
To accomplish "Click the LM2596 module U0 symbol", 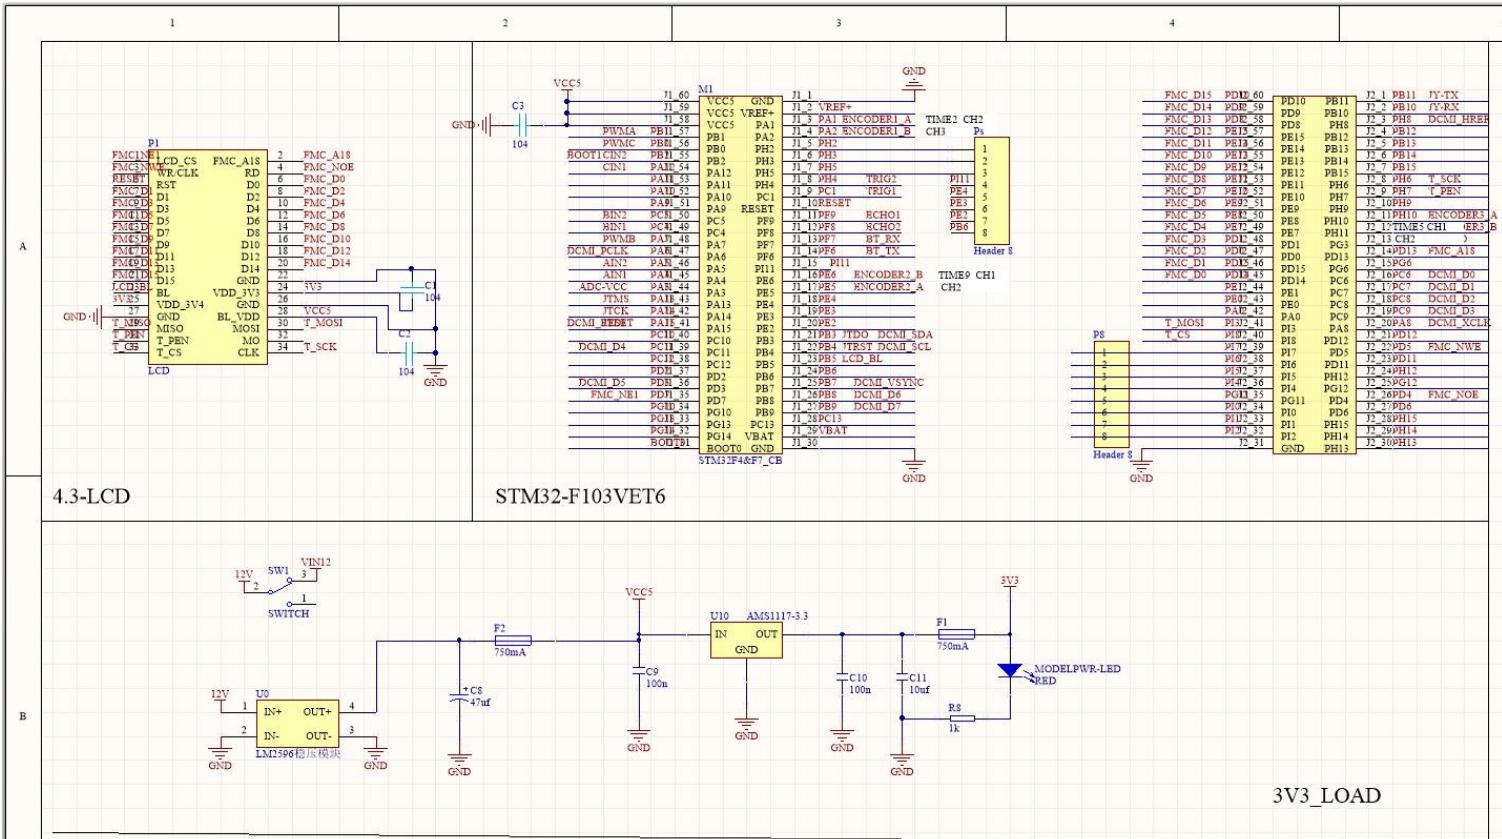I will click(298, 722).
